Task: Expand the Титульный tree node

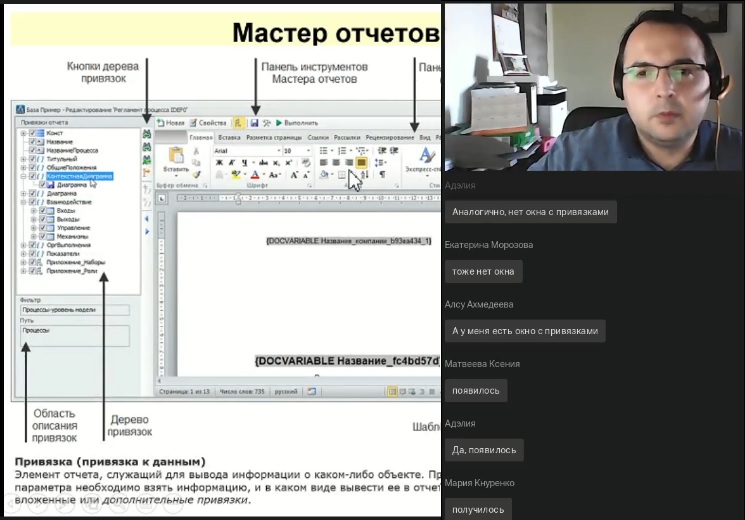Action: (x=23, y=159)
